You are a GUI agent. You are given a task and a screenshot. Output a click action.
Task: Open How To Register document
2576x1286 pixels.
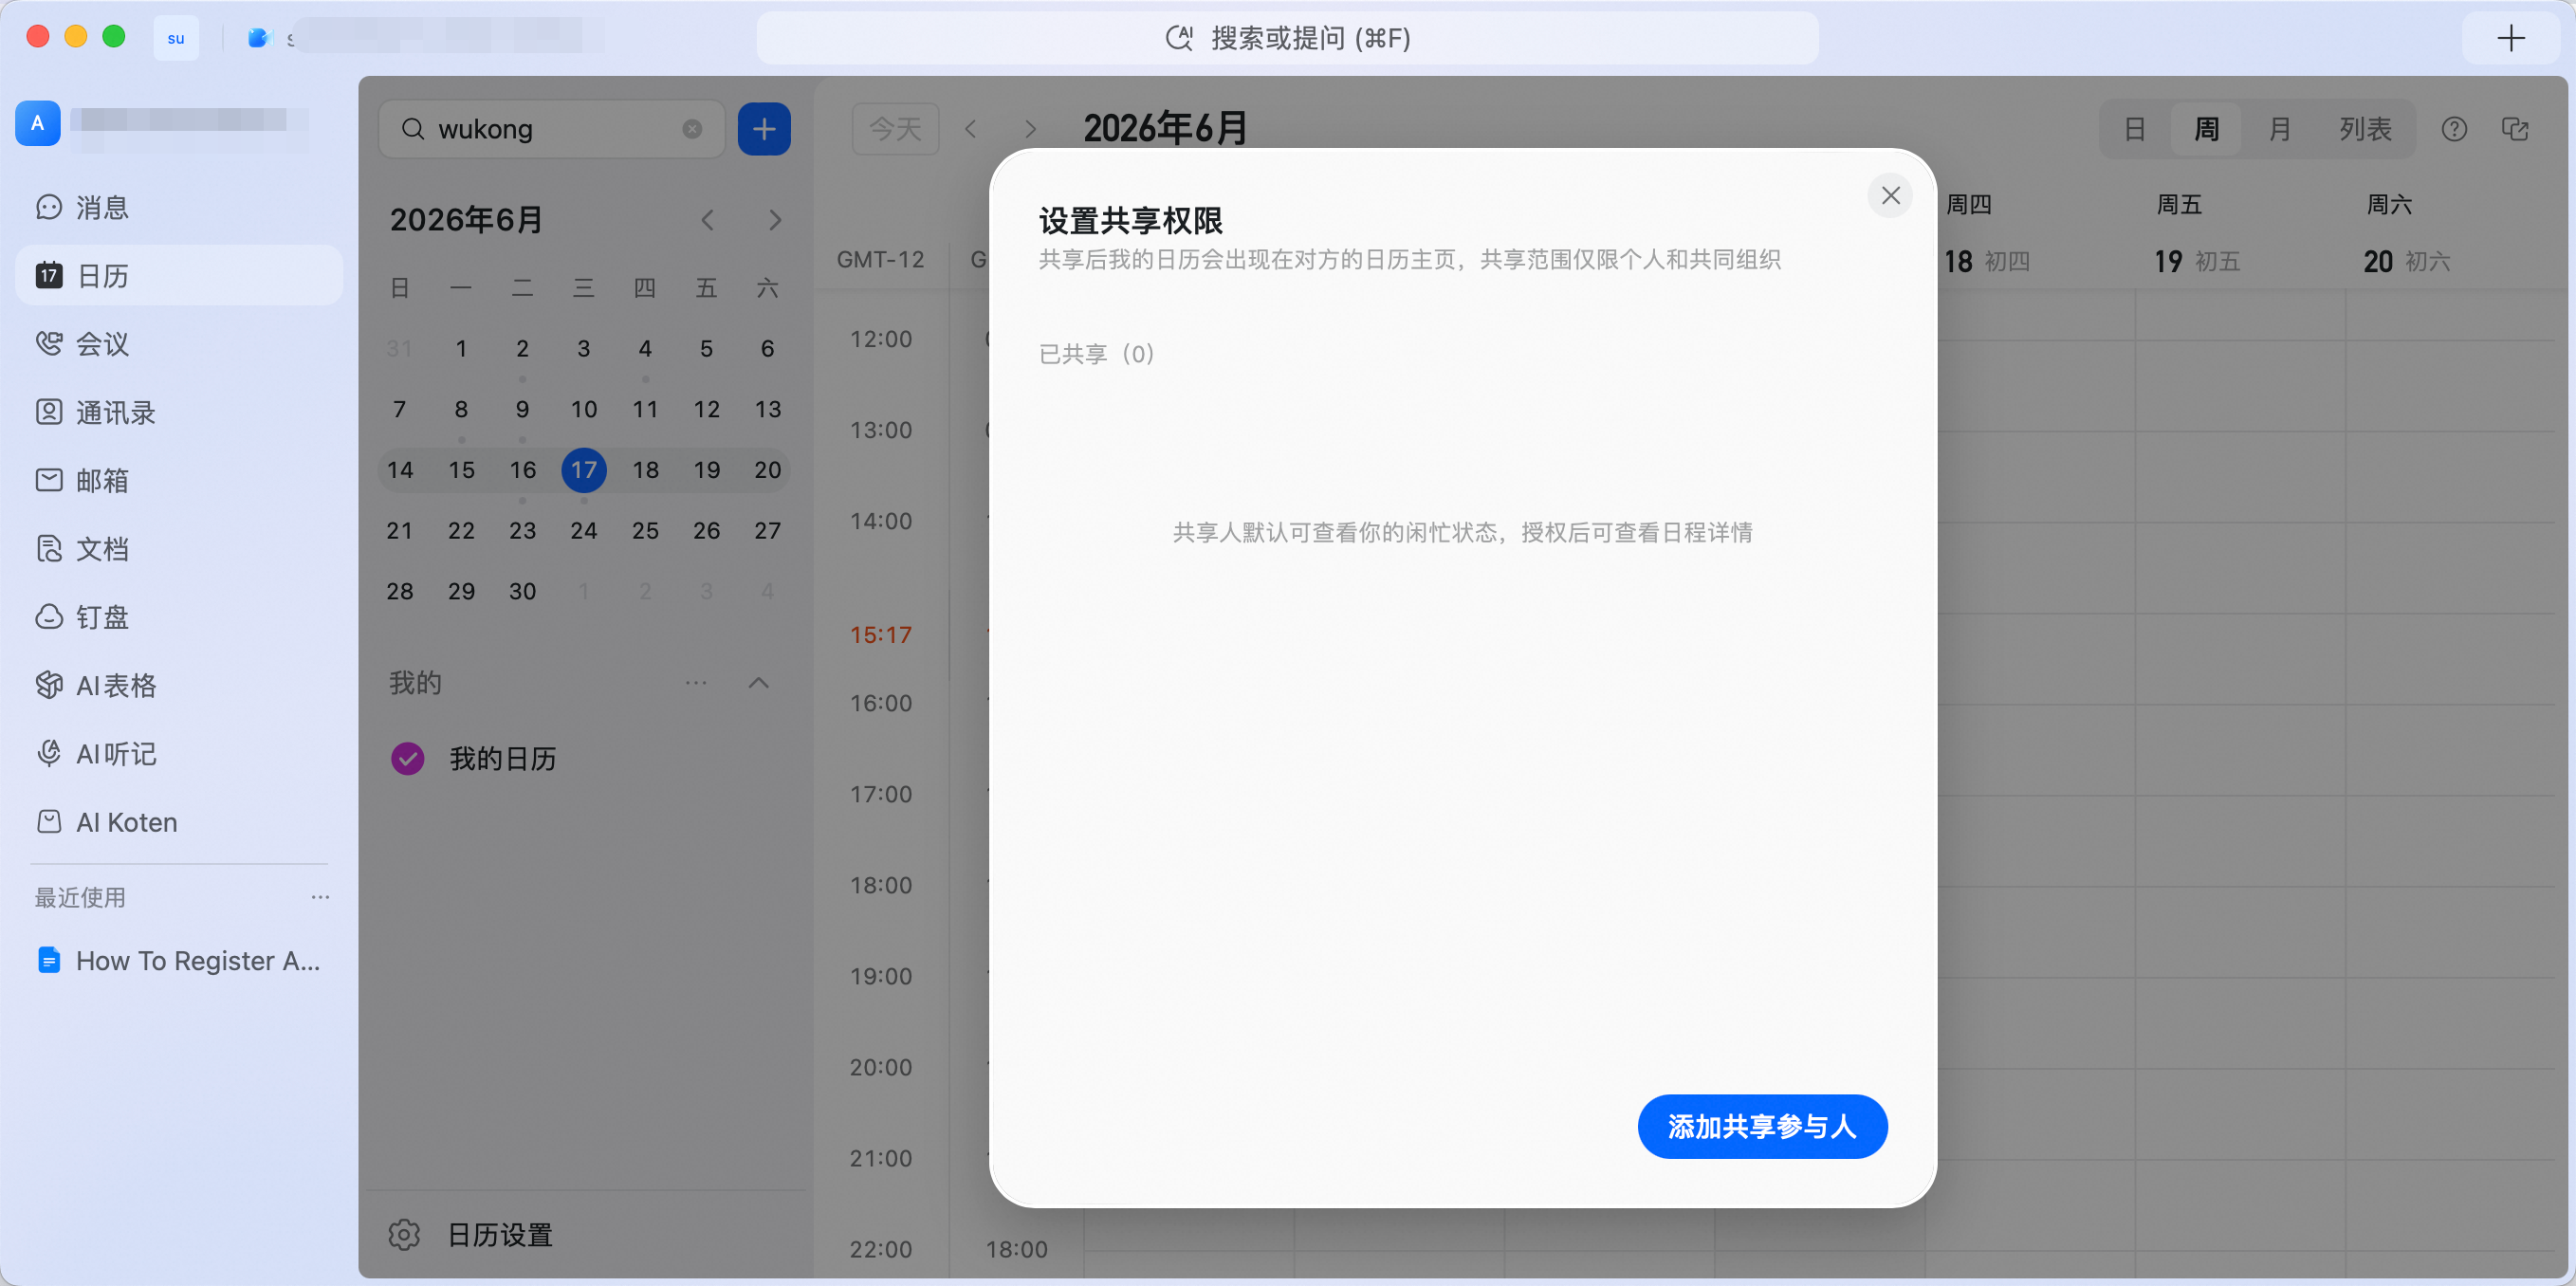pyautogui.click(x=179, y=960)
